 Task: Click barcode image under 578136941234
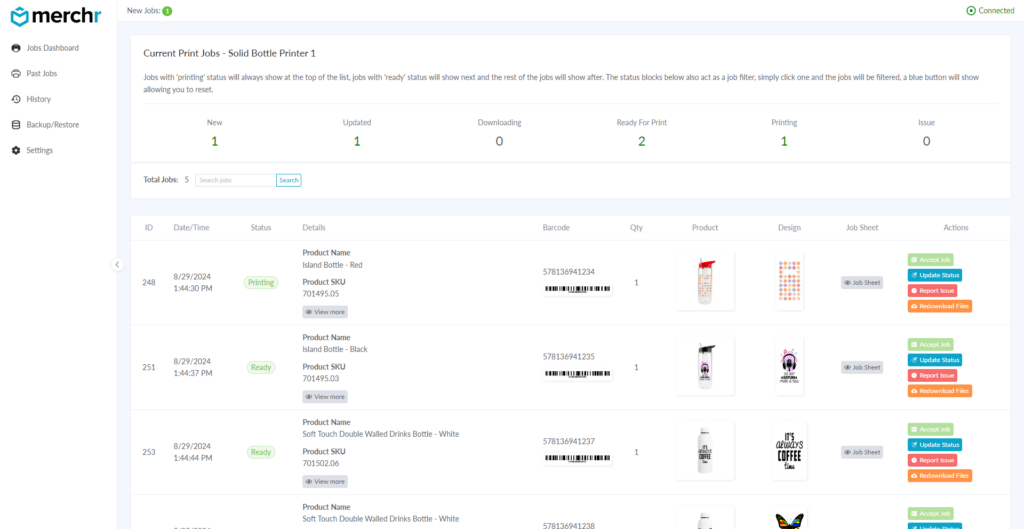click(x=577, y=289)
